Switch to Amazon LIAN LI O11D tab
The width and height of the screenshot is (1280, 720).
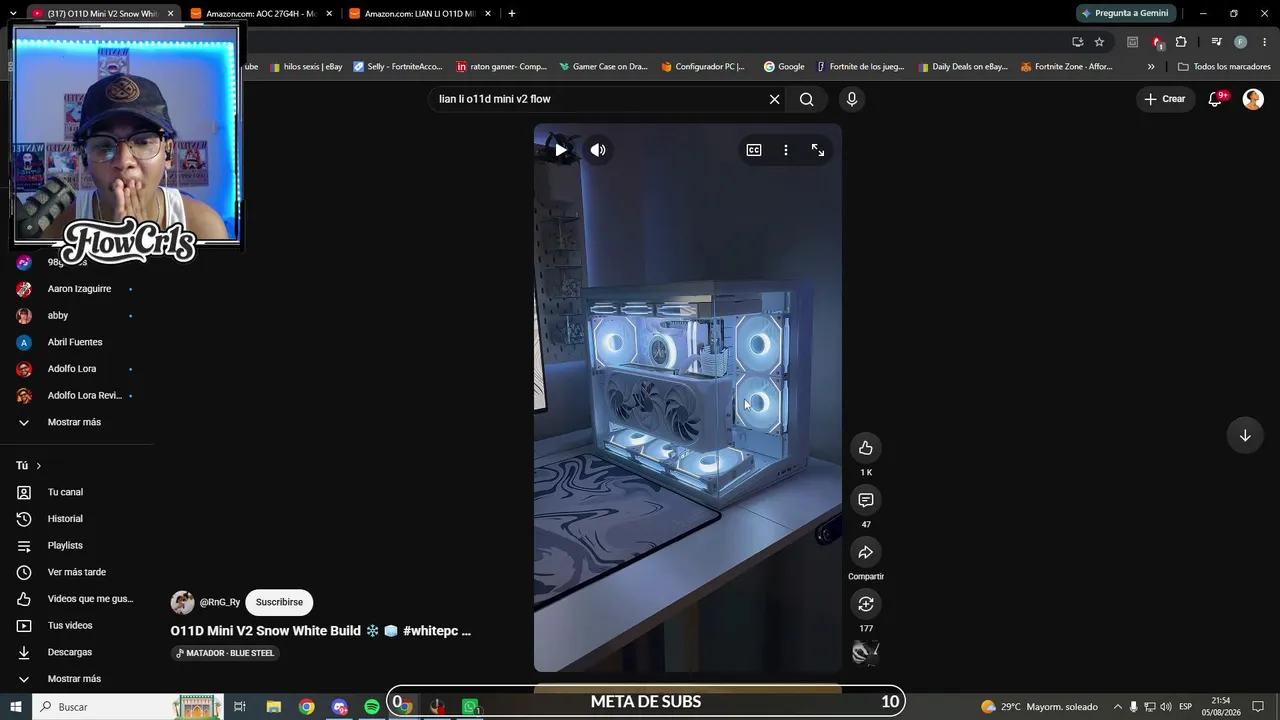[420, 14]
